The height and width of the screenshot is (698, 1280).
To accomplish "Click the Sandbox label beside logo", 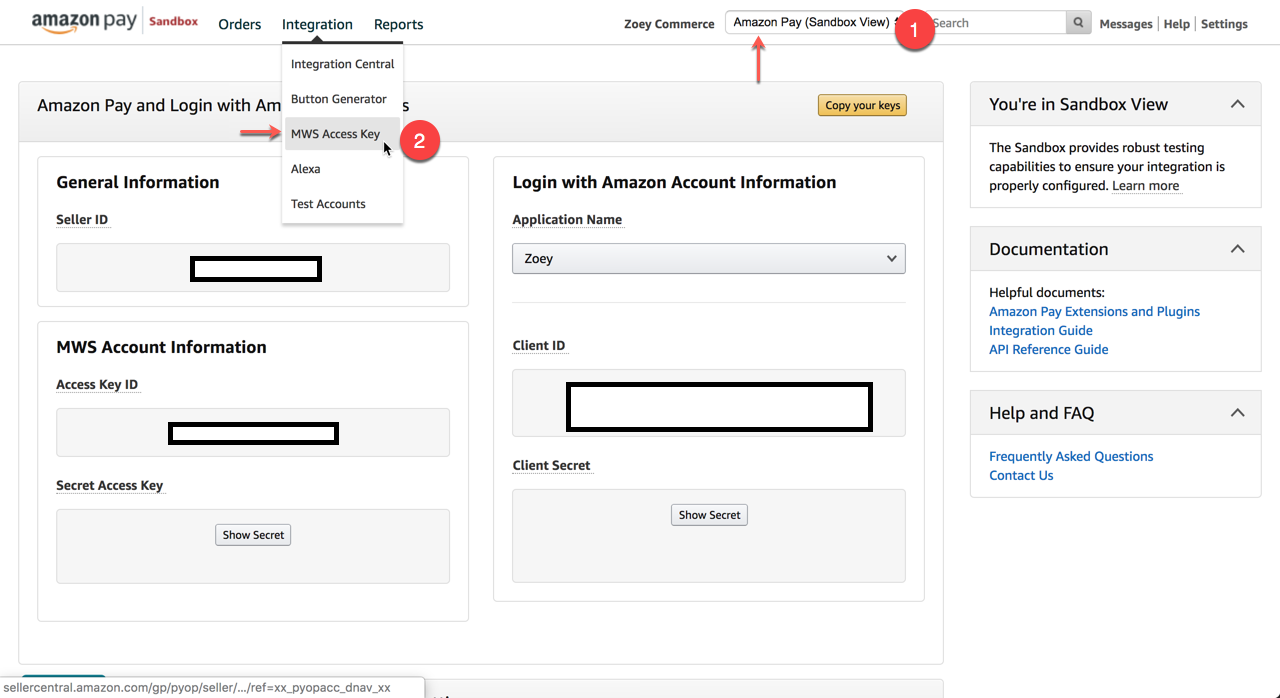I will (x=173, y=21).
